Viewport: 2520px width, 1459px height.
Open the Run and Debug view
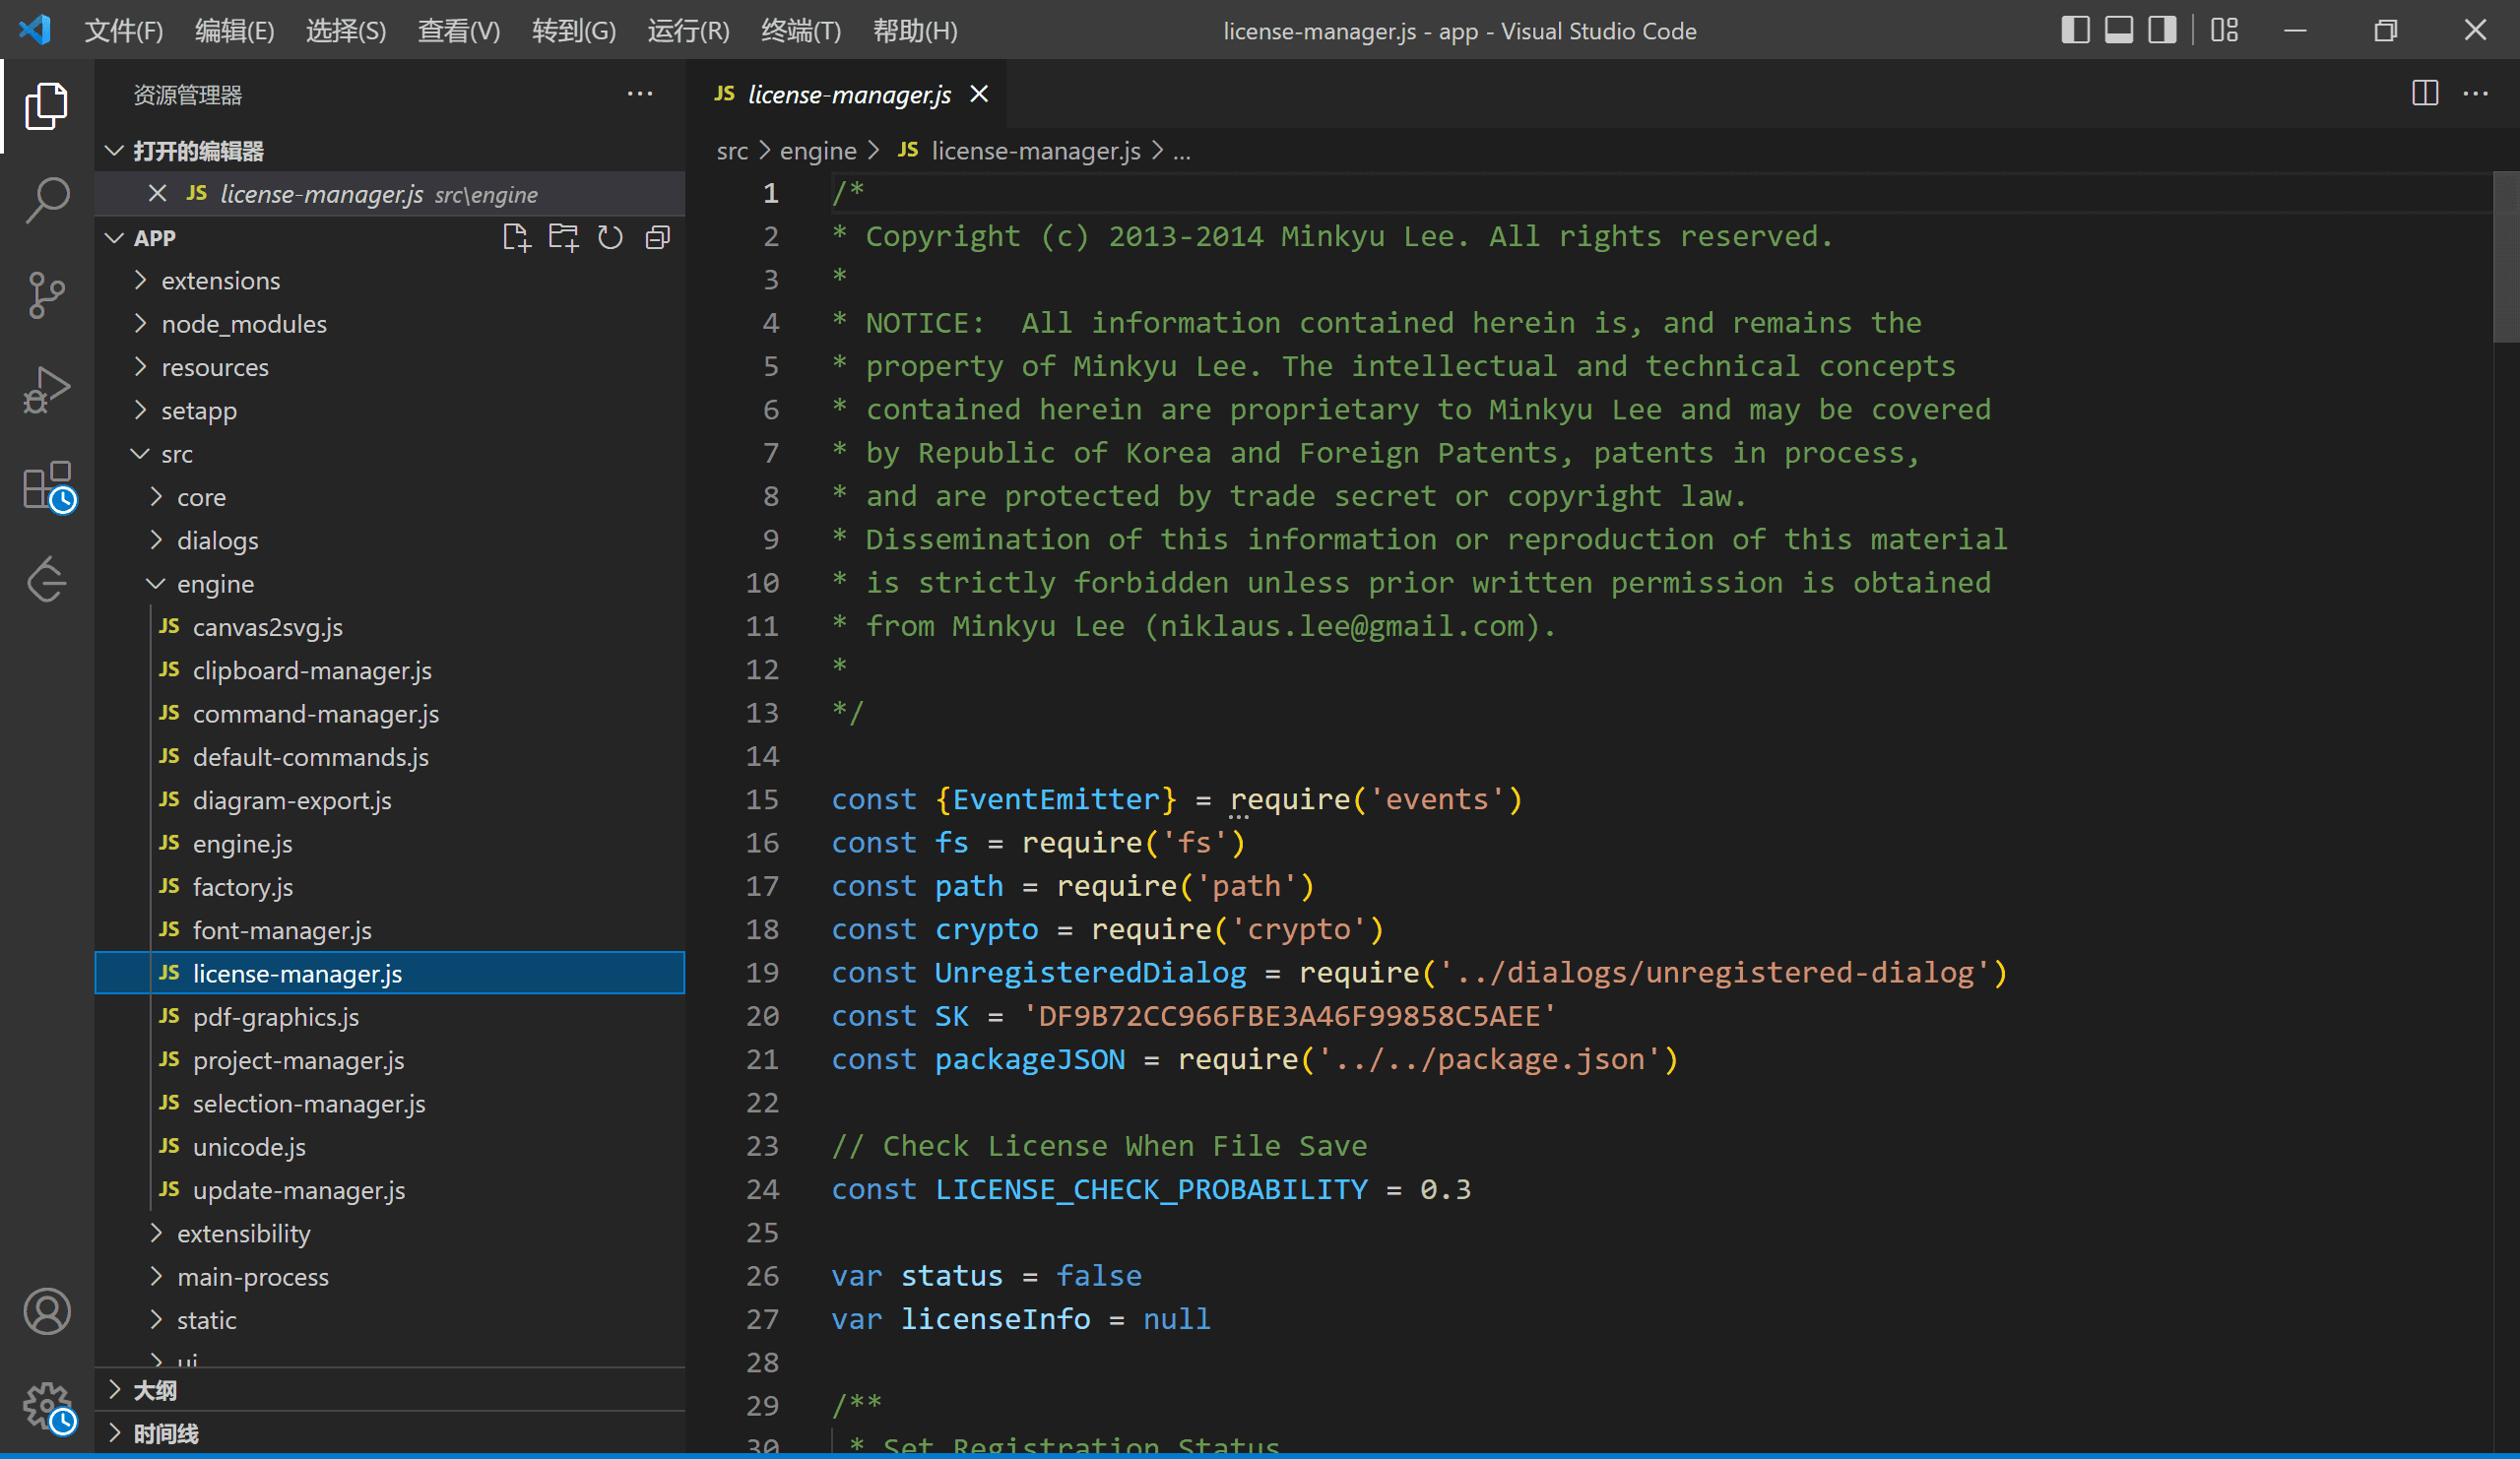coord(46,390)
